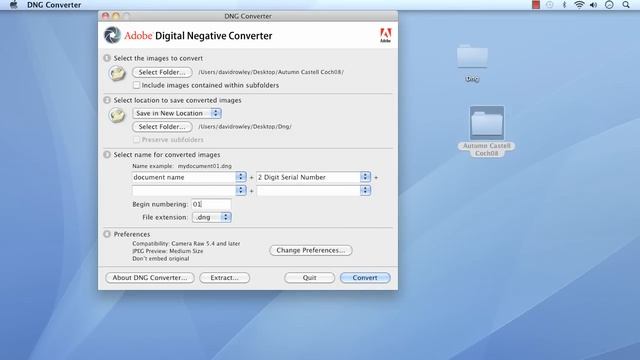Click Compatibility: Camera Raw 5.4 and later text

186,243
